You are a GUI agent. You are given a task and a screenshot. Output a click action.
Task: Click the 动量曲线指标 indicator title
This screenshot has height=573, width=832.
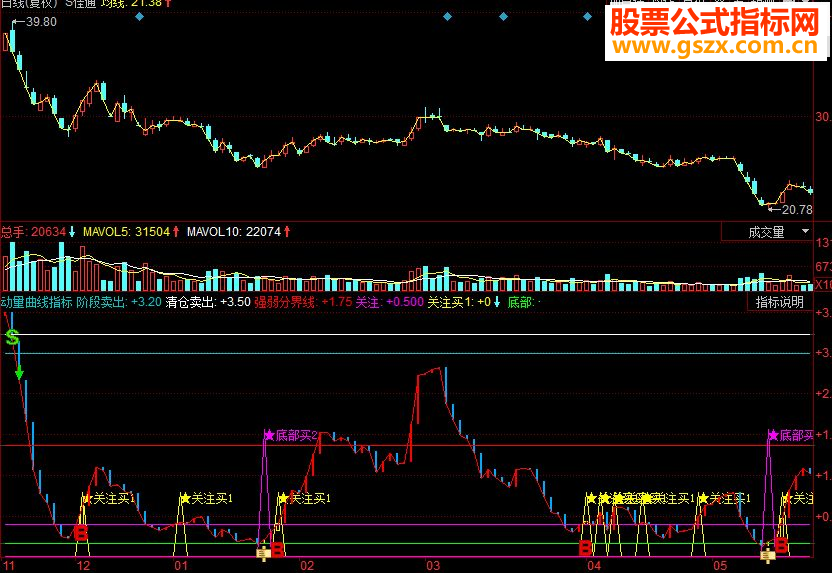click(x=36, y=302)
